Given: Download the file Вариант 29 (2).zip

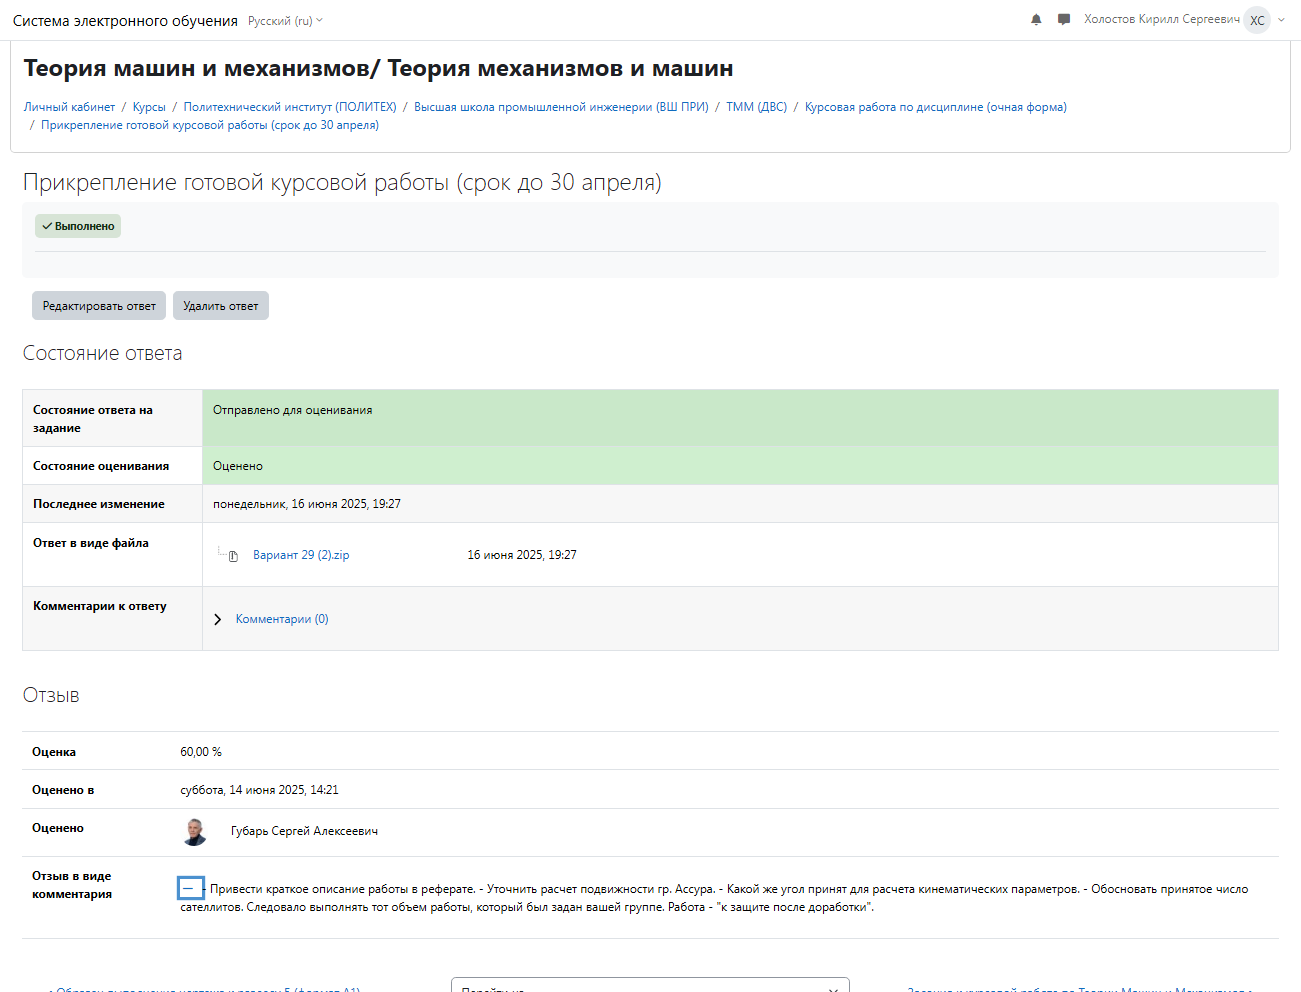Looking at the screenshot, I should pos(301,555).
